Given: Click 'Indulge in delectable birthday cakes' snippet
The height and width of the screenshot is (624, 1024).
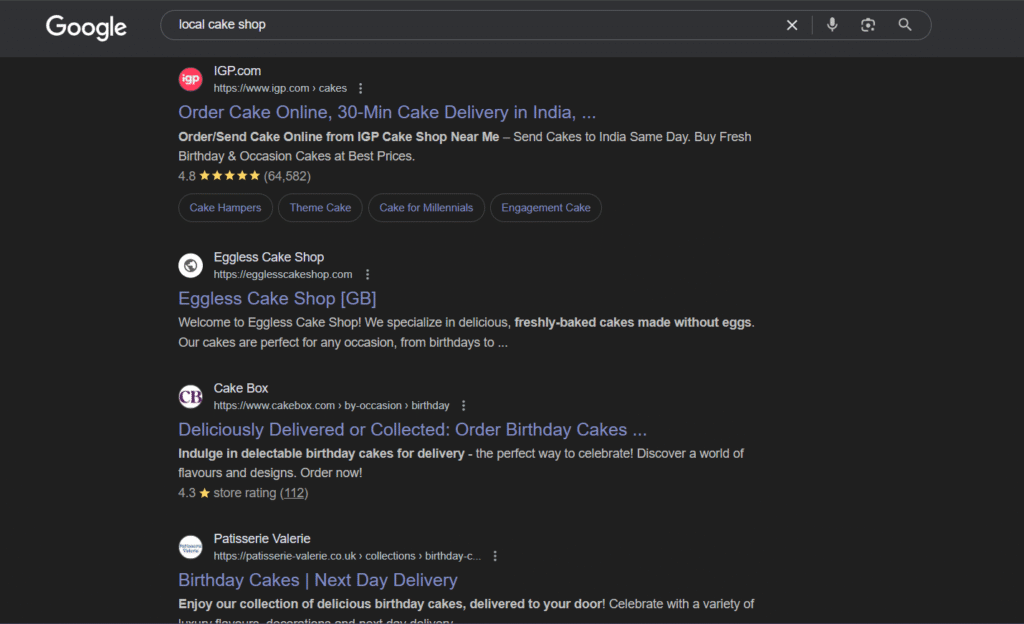Looking at the screenshot, I should pos(321,454).
